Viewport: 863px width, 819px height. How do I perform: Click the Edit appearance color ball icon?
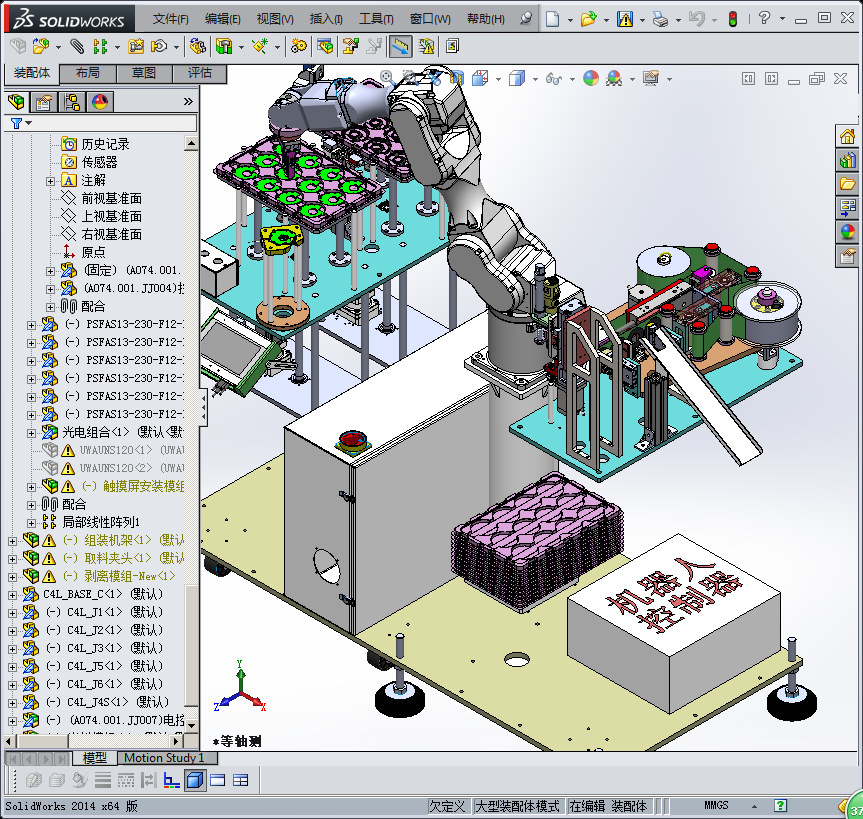click(591, 79)
